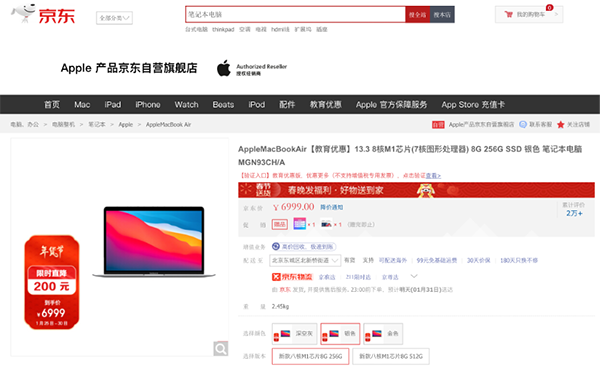Click the 笔记本 breadcrumb link

coord(96,124)
